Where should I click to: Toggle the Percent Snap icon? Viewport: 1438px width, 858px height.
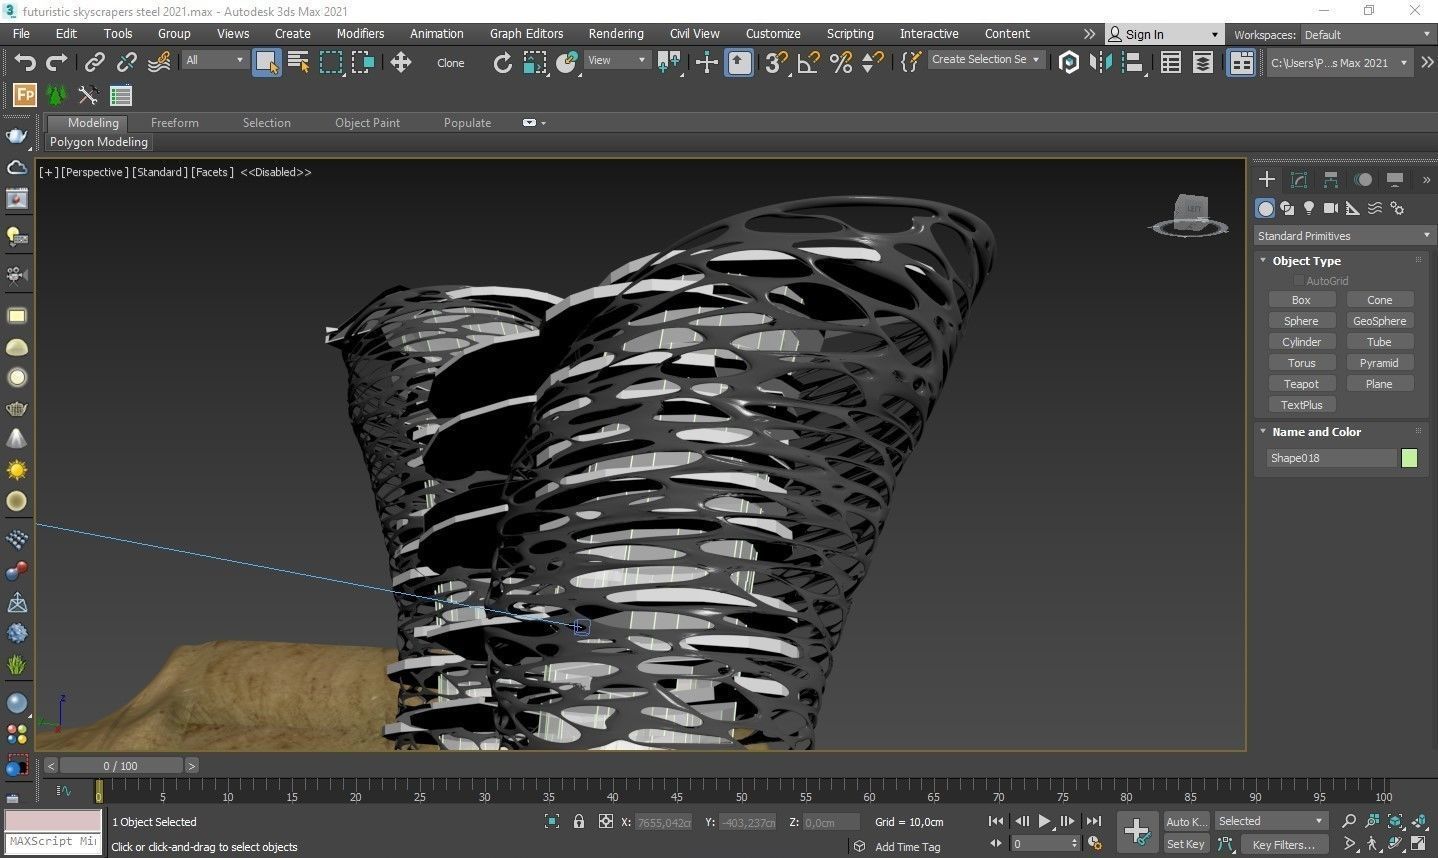[x=841, y=63]
